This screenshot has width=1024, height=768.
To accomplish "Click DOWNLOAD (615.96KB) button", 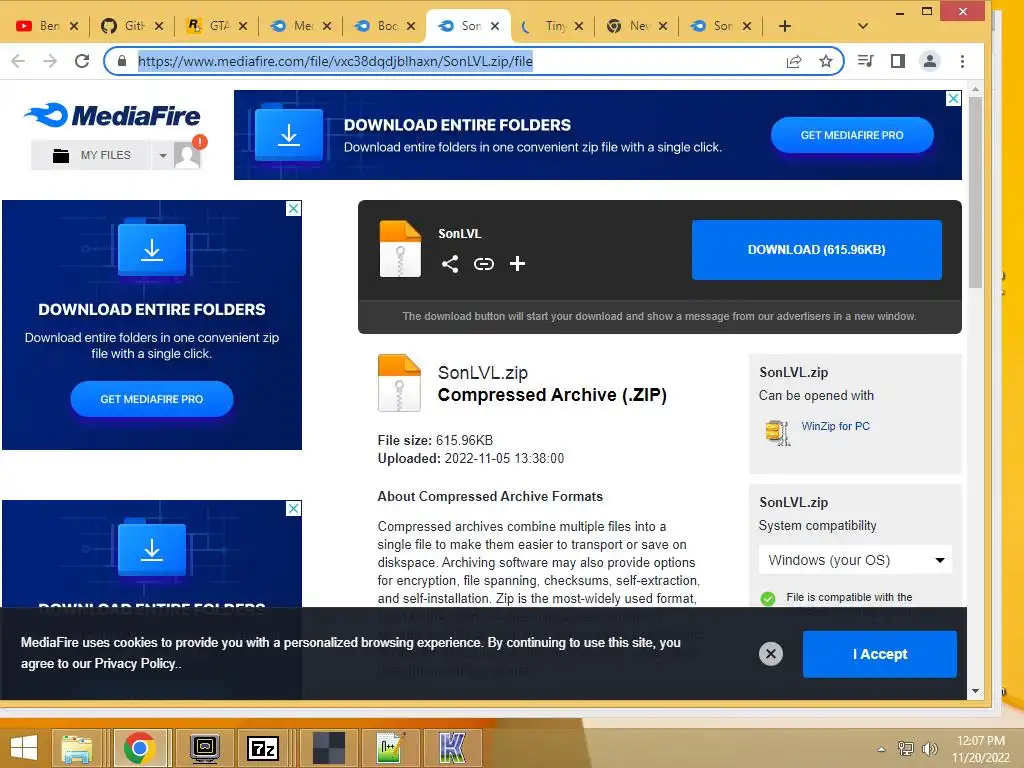I will [816, 249].
